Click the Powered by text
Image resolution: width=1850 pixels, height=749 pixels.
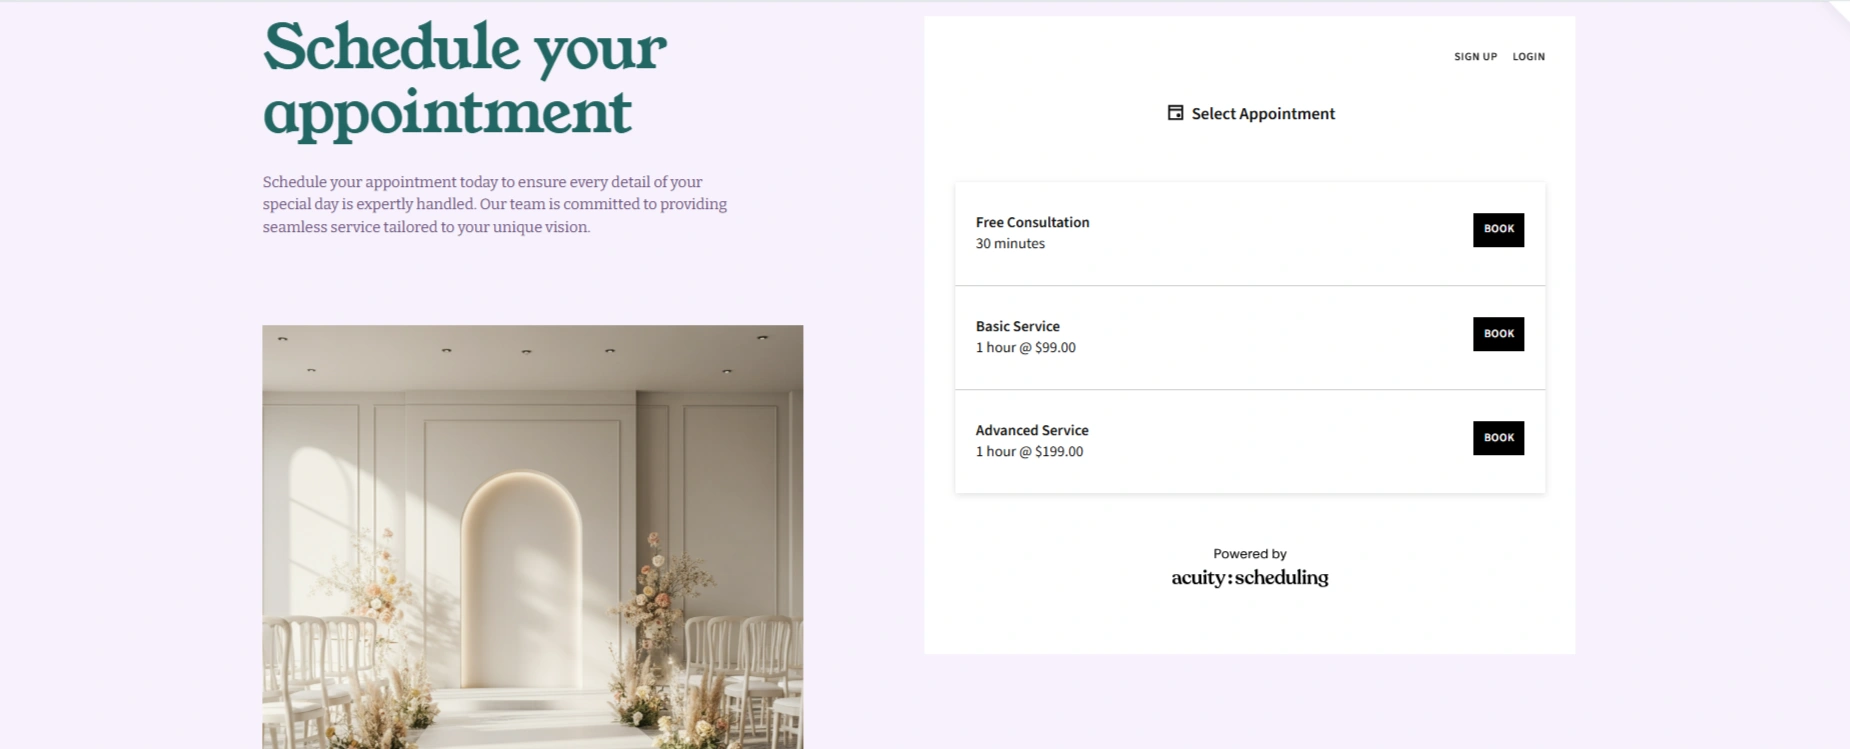[x=1250, y=554]
